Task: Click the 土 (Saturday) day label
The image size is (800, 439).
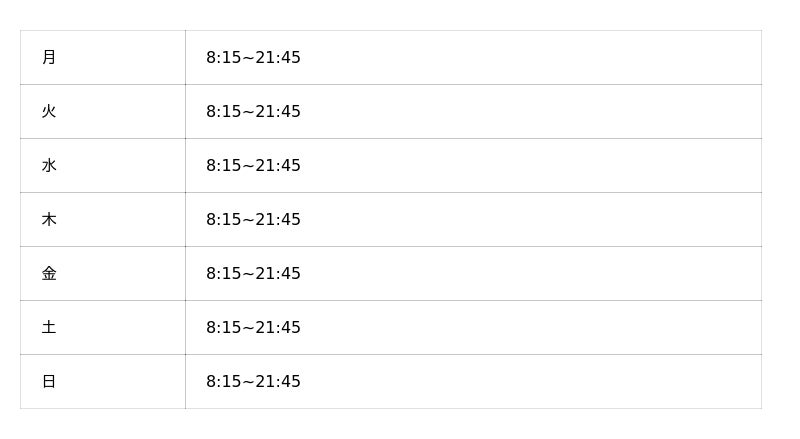Action: [49, 328]
